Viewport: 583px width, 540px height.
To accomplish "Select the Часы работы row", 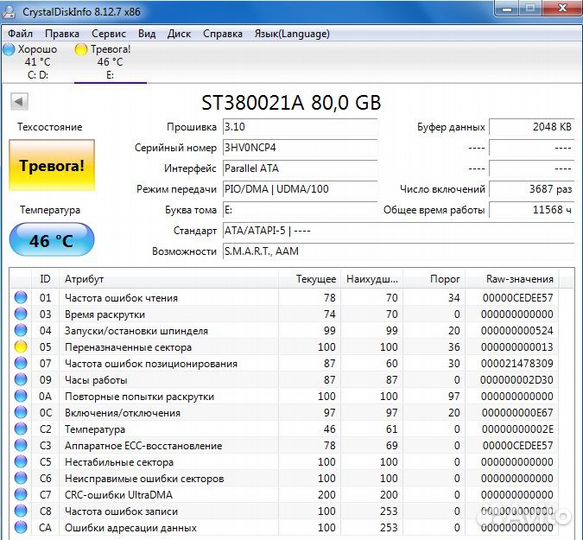I will pos(284,380).
